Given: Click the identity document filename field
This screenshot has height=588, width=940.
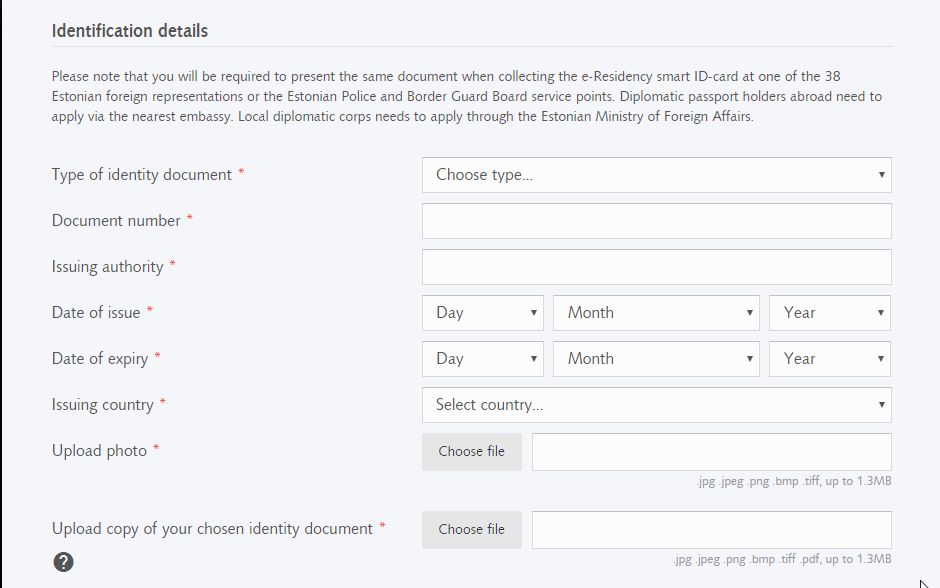Looking at the screenshot, I should pos(712,530).
